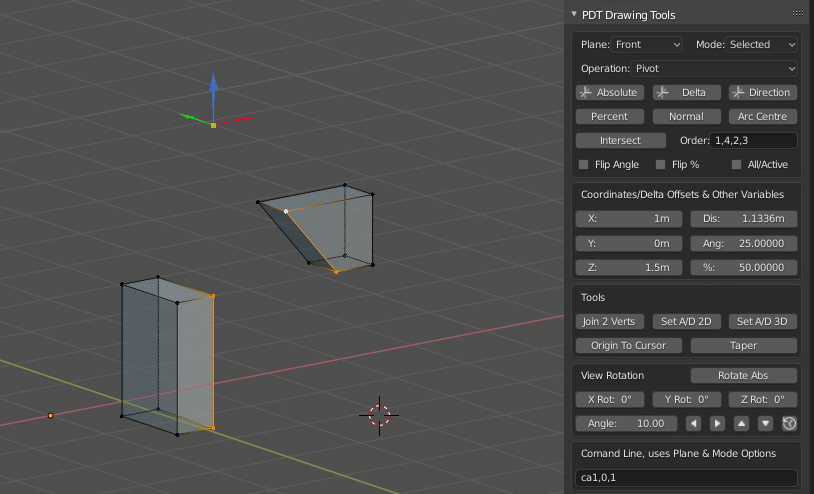Image resolution: width=814 pixels, height=494 pixels.
Task: Enable the Flip Angle checkbox
Action: point(584,164)
